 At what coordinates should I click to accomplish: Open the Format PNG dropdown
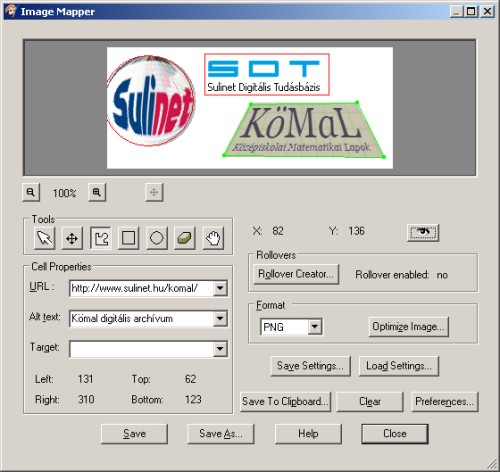pos(315,327)
